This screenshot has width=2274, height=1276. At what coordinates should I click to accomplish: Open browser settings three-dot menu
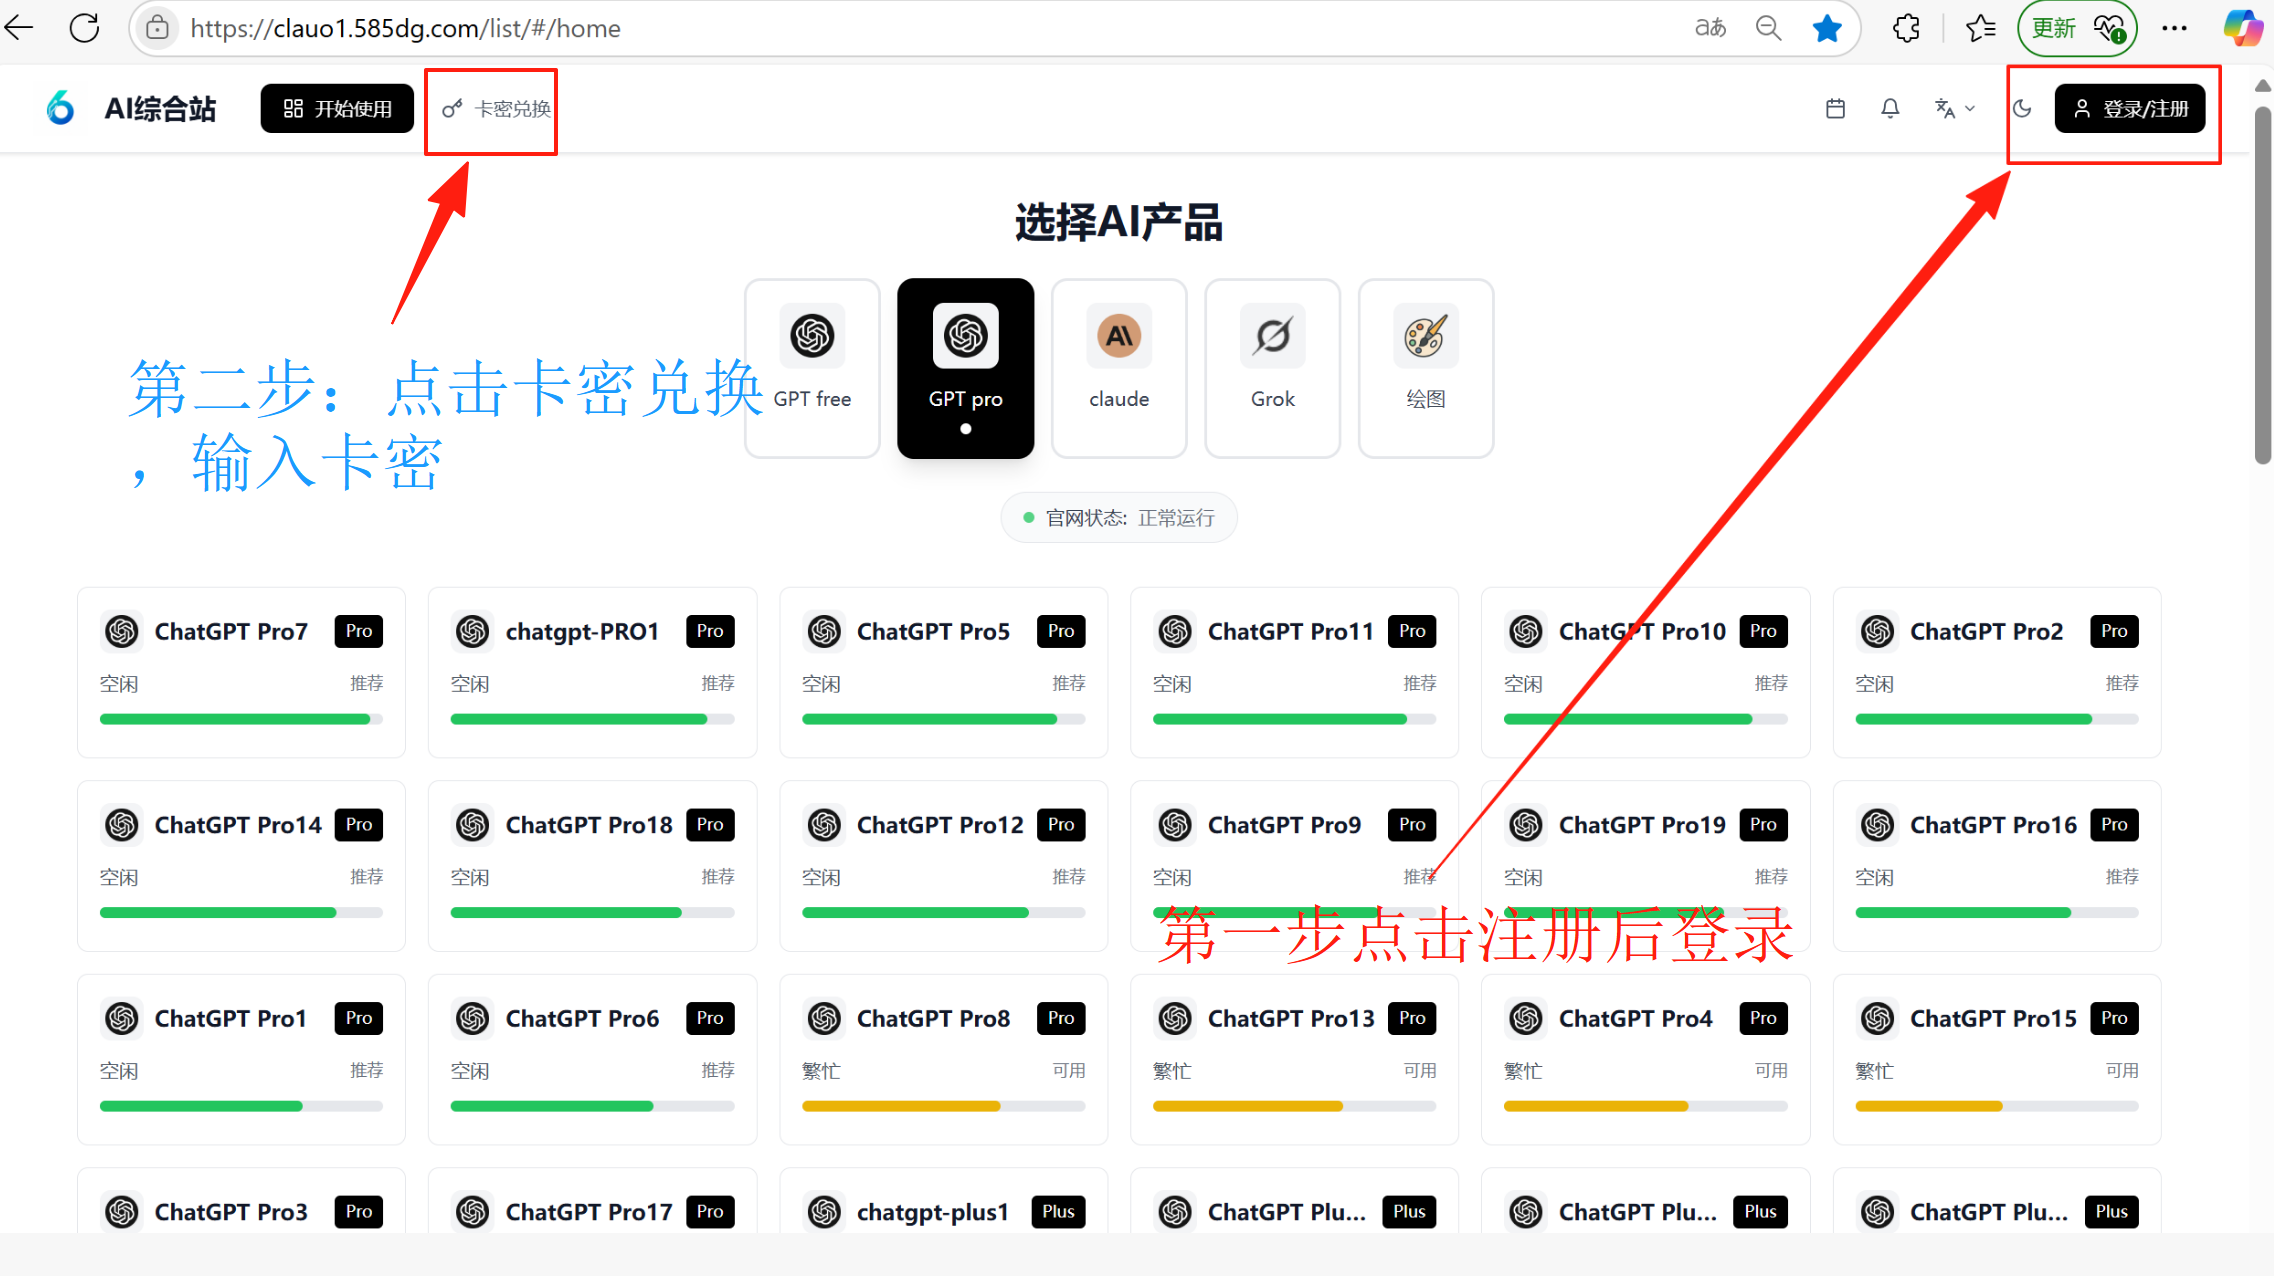(2174, 28)
